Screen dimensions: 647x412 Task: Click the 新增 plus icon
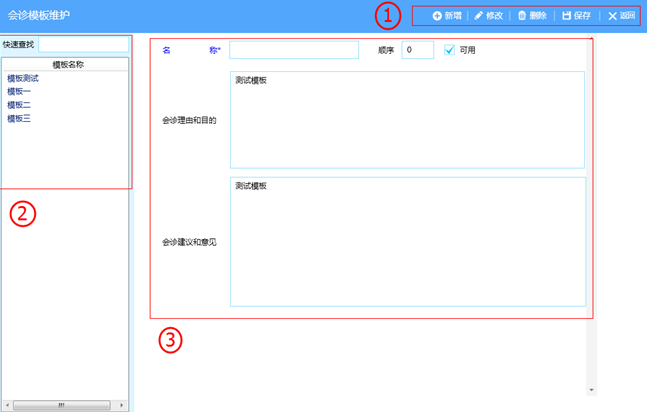pos(437,16)
